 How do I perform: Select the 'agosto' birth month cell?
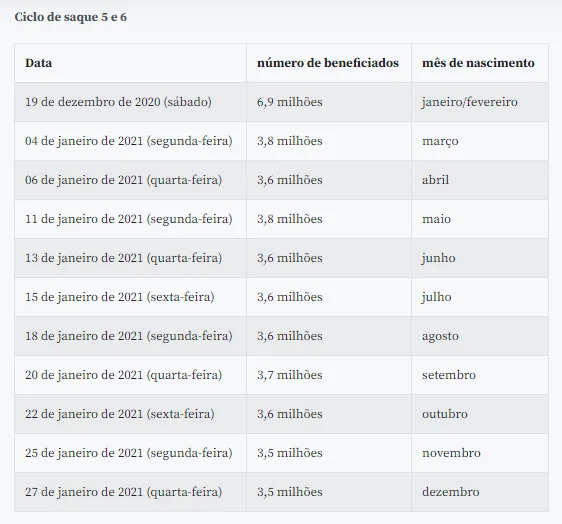[480, 336]
